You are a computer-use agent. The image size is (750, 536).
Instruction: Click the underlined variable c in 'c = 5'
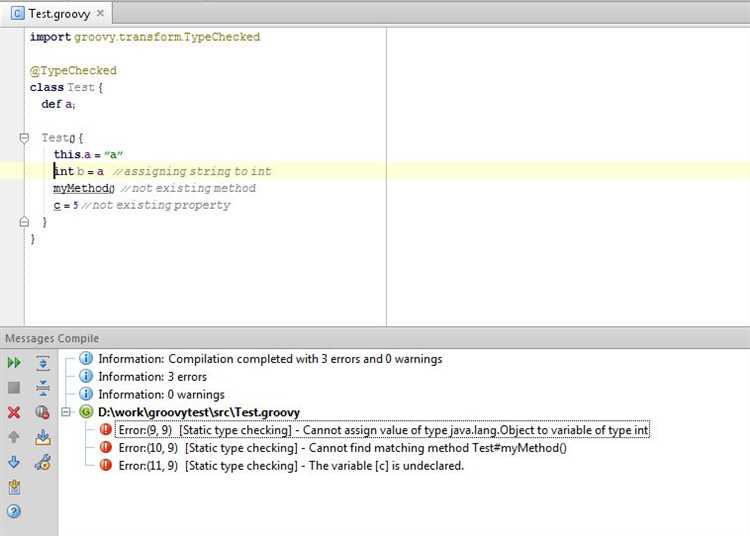(57, 206)
